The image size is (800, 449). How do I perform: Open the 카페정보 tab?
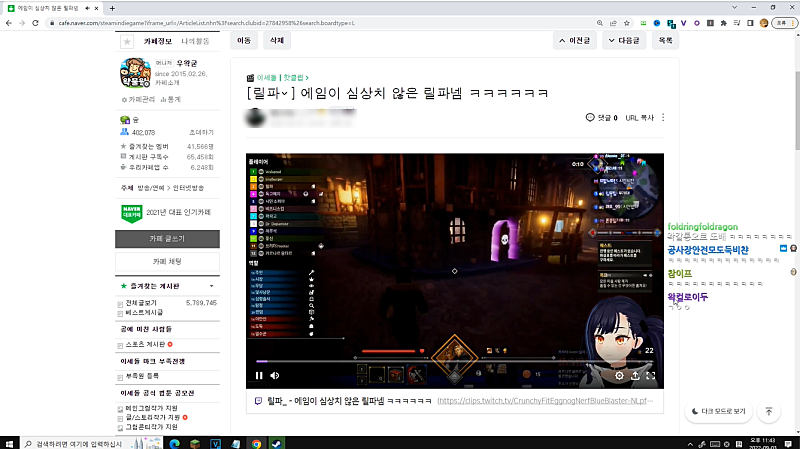click(158, 41)
